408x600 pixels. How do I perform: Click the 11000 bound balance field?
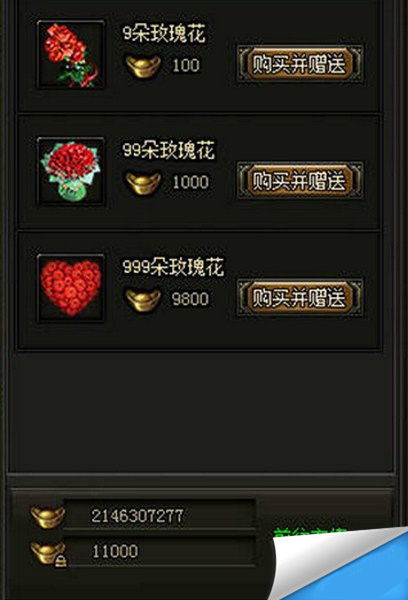[x=159, y=551]
